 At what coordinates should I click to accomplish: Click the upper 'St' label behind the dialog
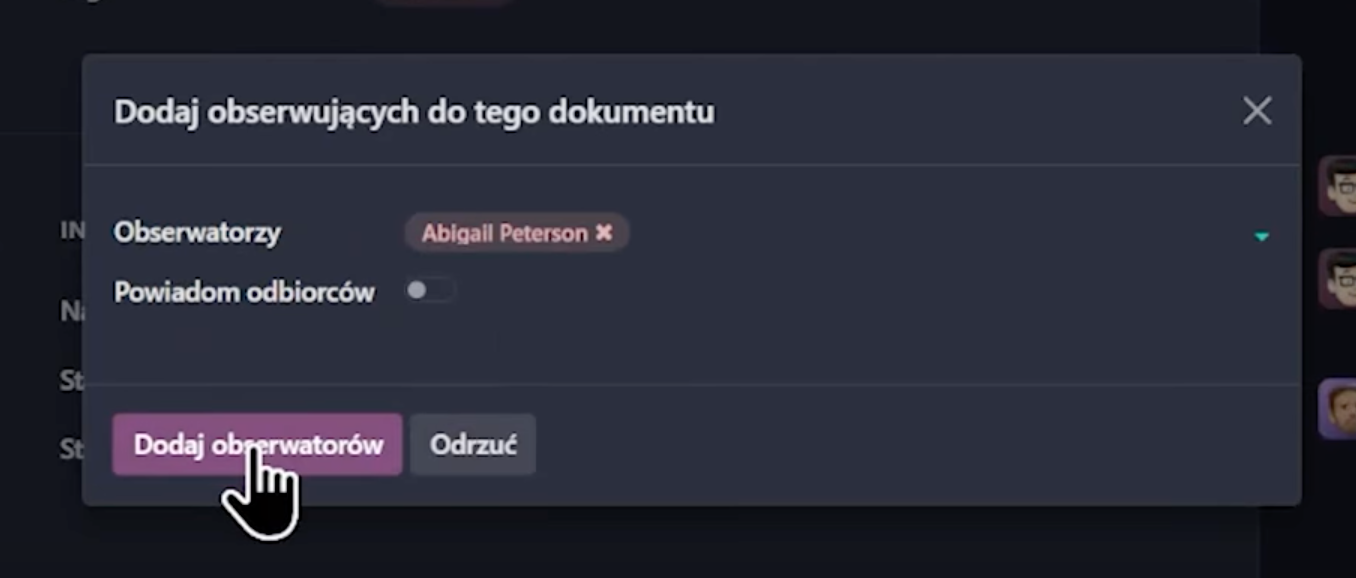tap(71, 381)
